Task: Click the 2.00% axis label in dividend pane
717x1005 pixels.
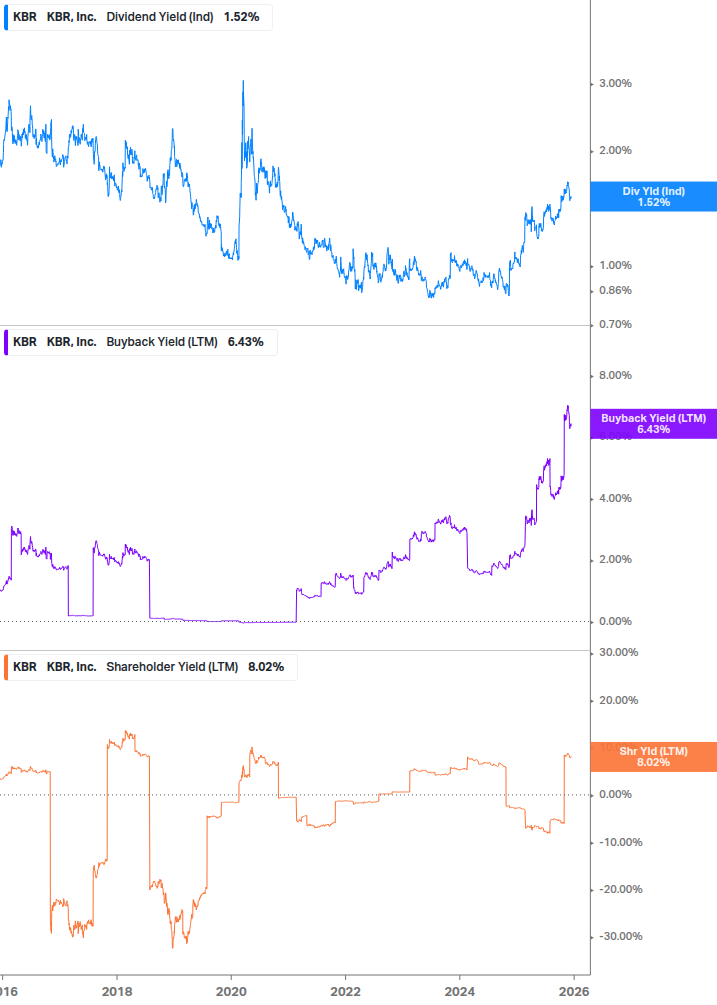Action: 615,150
